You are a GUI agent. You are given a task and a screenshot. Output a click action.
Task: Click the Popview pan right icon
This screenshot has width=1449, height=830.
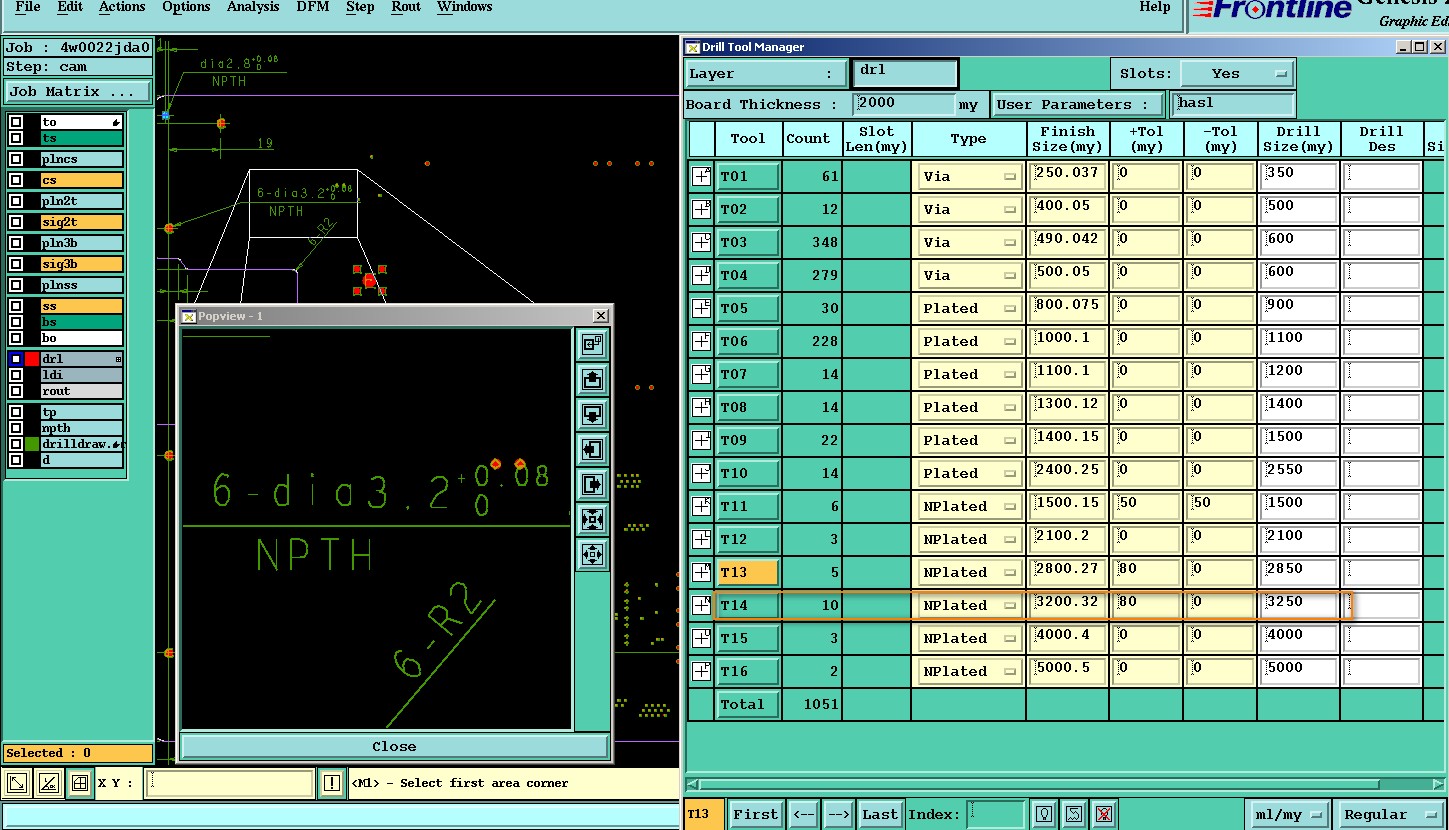click(592, 485)
